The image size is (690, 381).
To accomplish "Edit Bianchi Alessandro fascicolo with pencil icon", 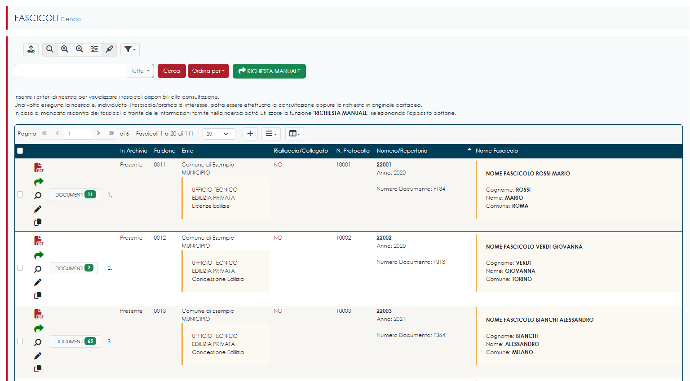I will point(37,355).
